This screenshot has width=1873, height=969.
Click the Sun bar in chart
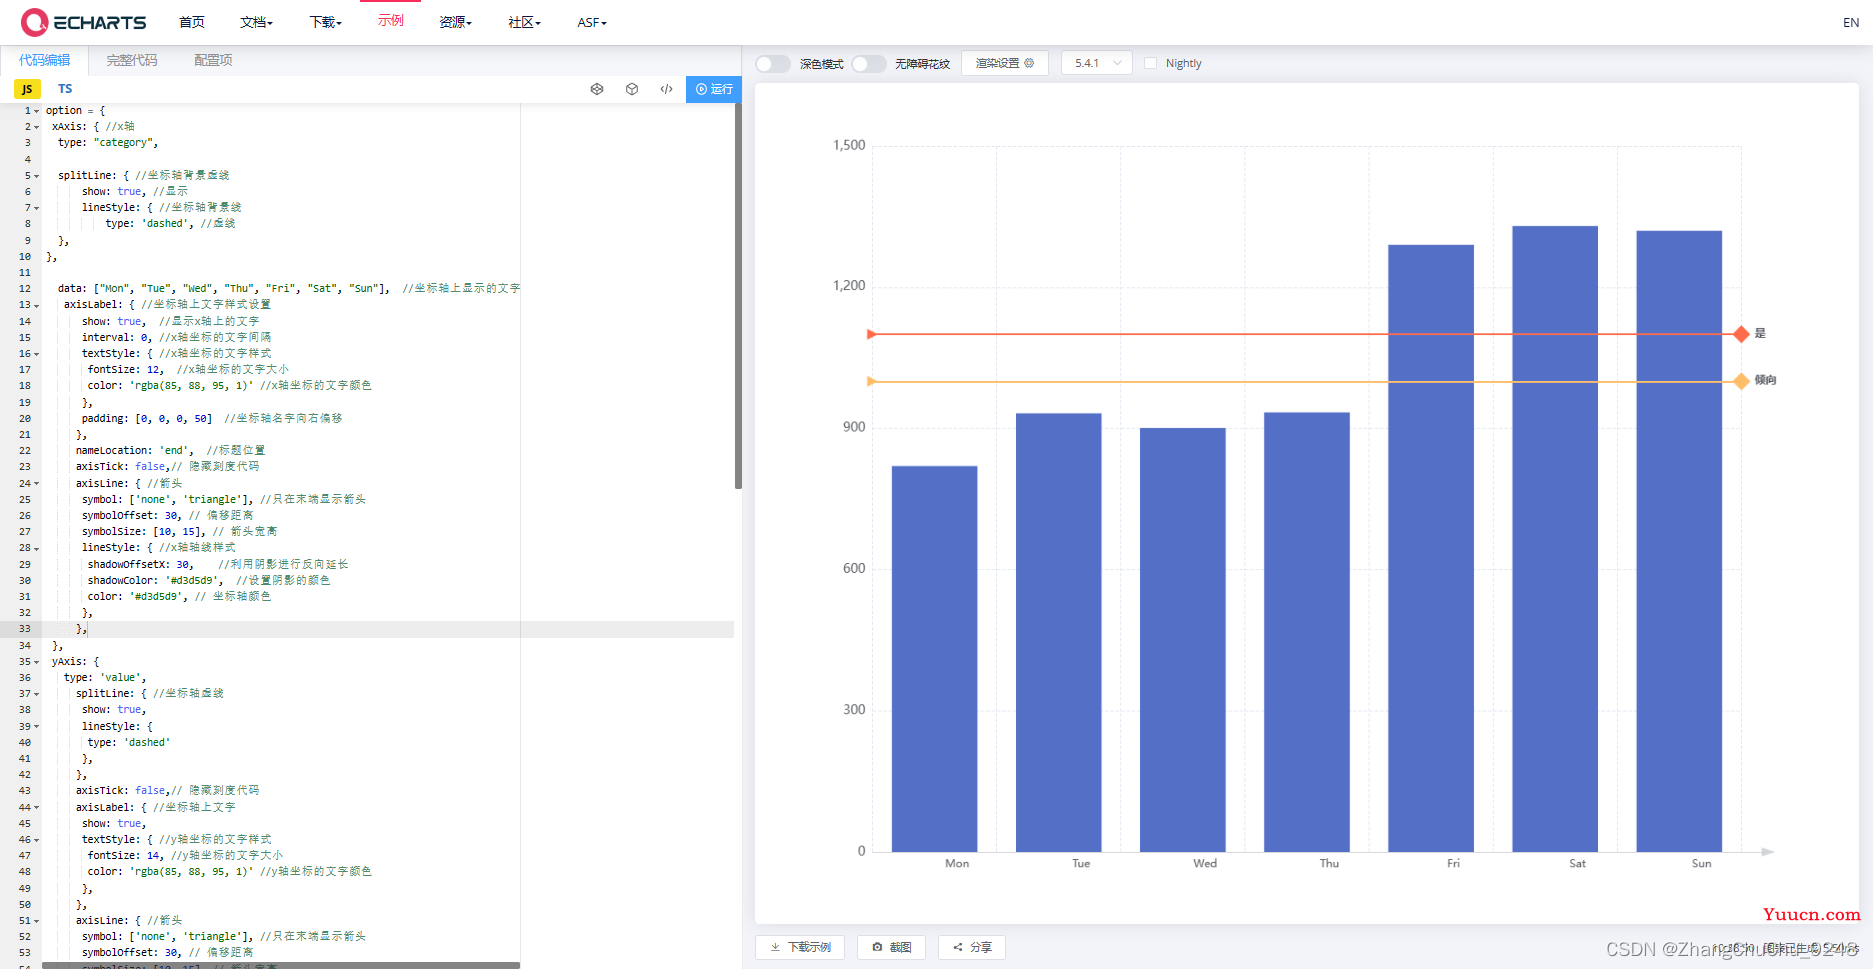coord(1679,541)
